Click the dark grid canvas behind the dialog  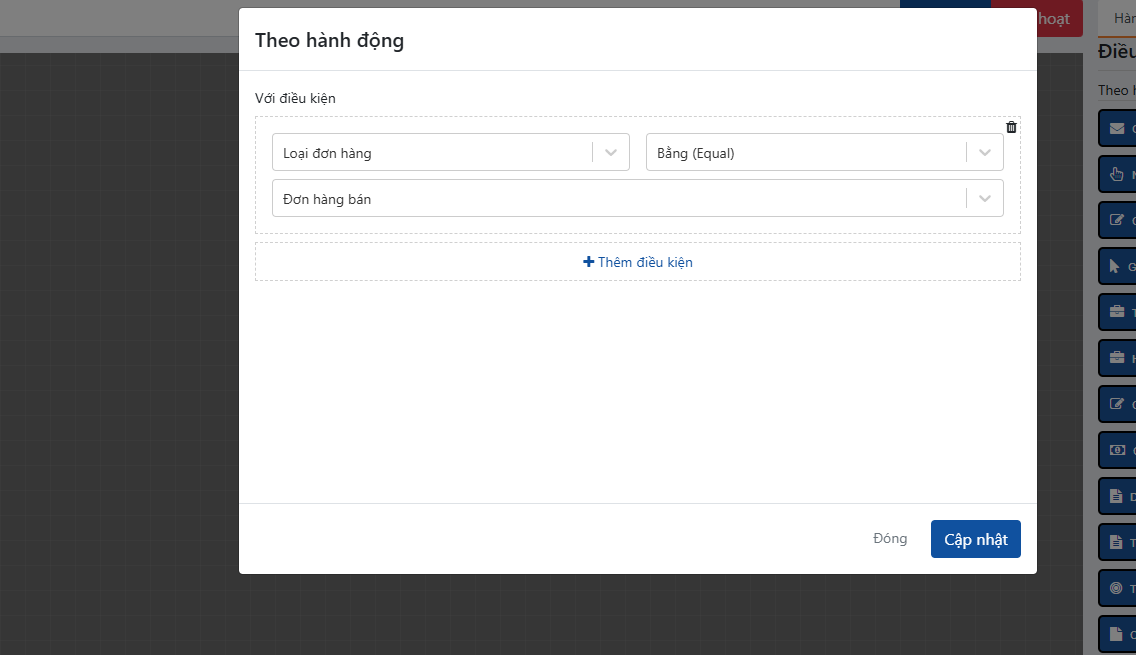tap(120, 350)
